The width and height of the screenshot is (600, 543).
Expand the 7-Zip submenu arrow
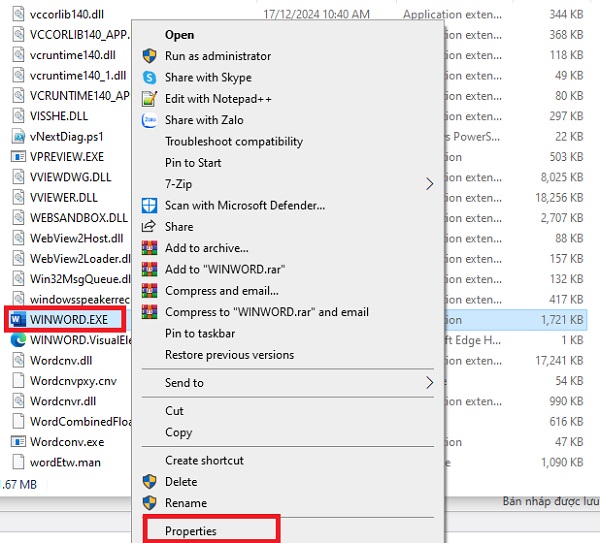(x=429, y=184)
